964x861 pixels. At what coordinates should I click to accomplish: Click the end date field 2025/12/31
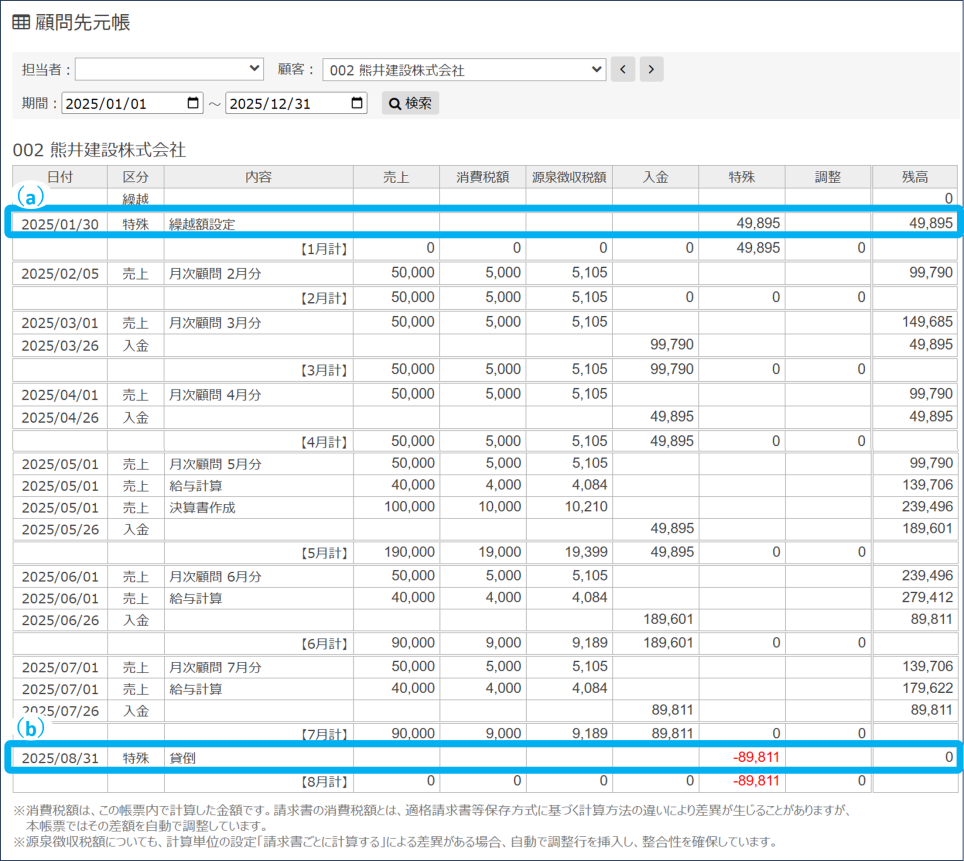pos(286,103)
